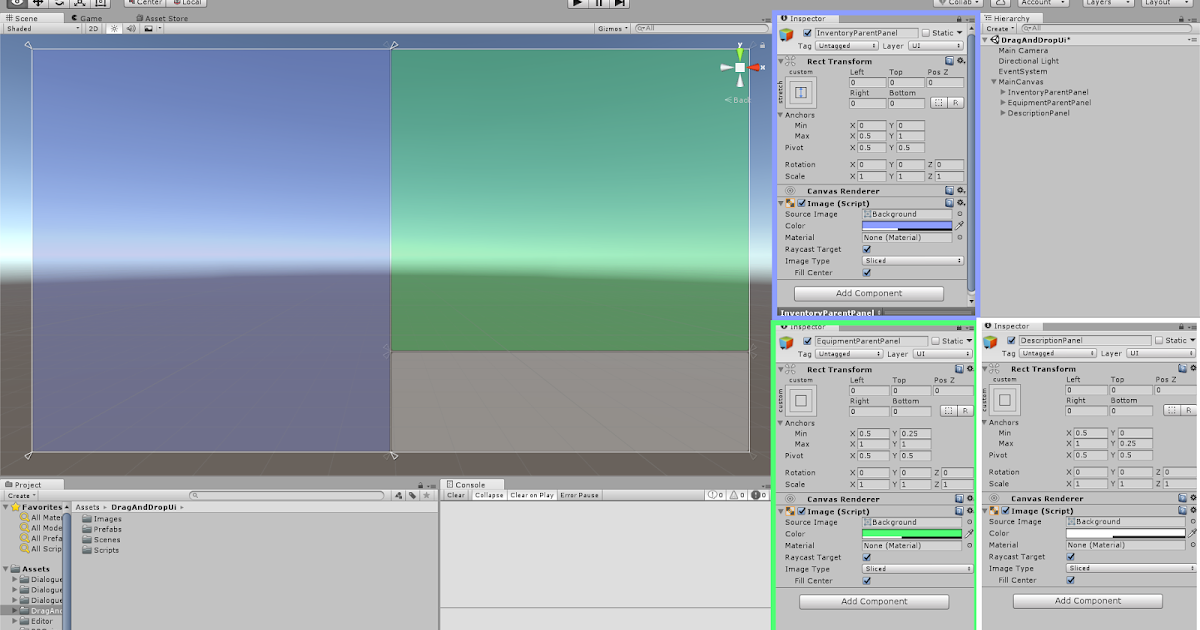Select the Rotate tool in the toolbar
This screenshot has height=630, width=1200.
(60, 3)
